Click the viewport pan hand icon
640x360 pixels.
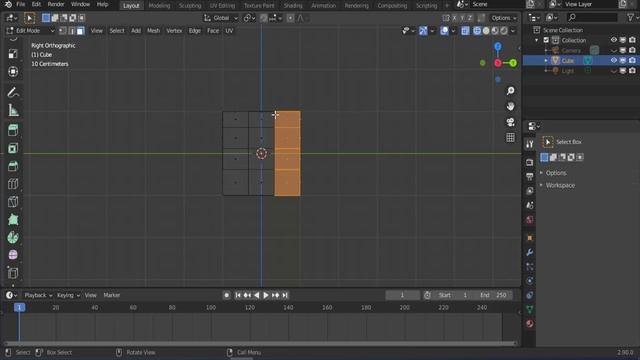(510, 106)
